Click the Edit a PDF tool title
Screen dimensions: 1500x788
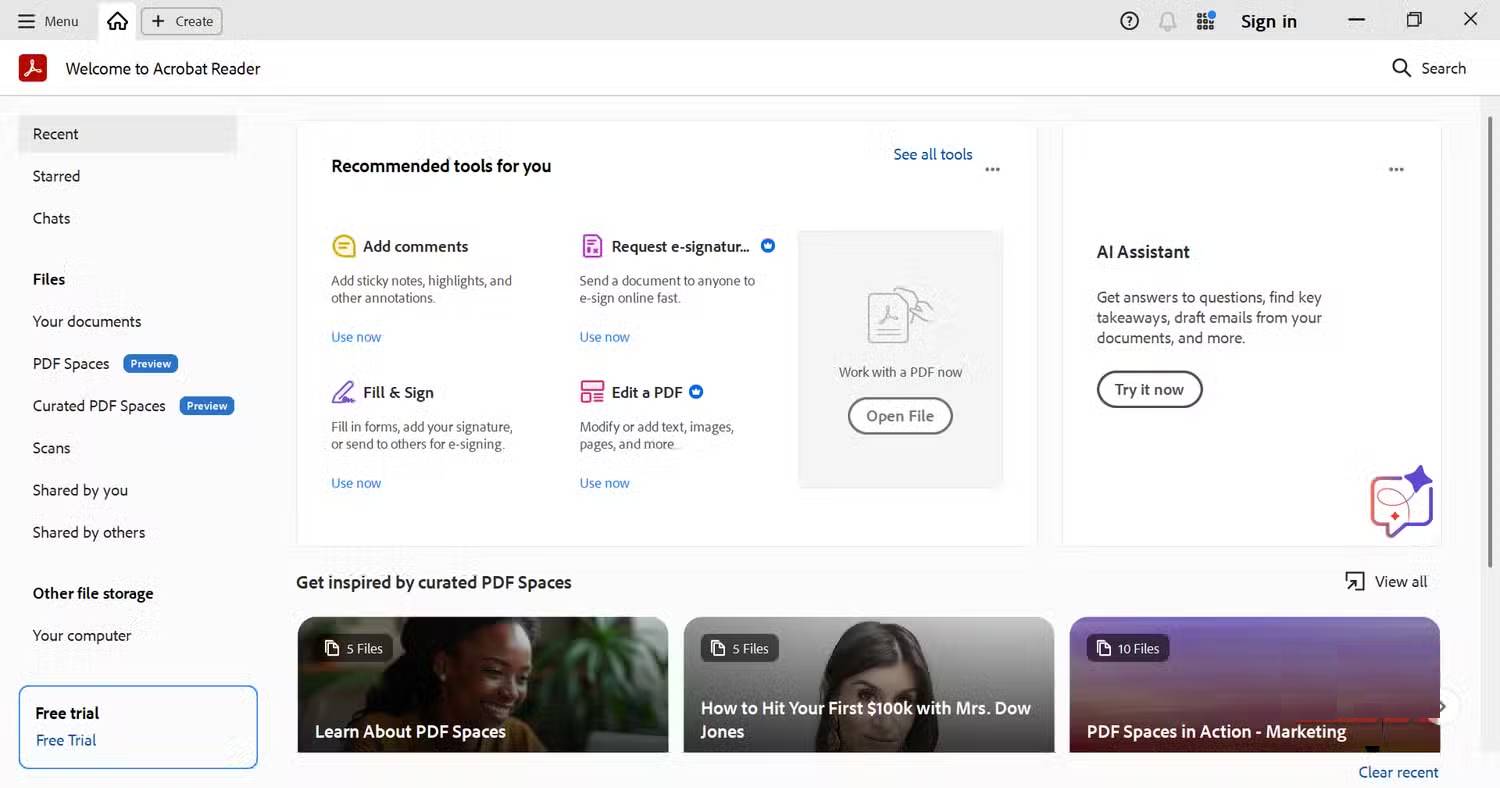click(647, 392)
